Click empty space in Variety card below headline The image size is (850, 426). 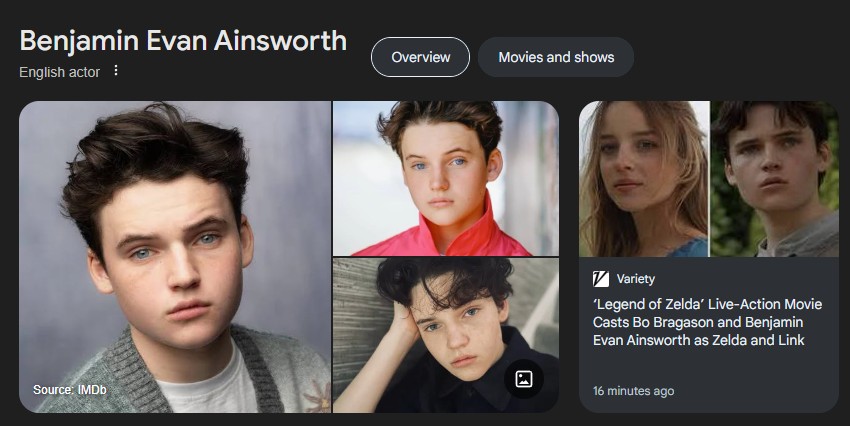(709, 366)
